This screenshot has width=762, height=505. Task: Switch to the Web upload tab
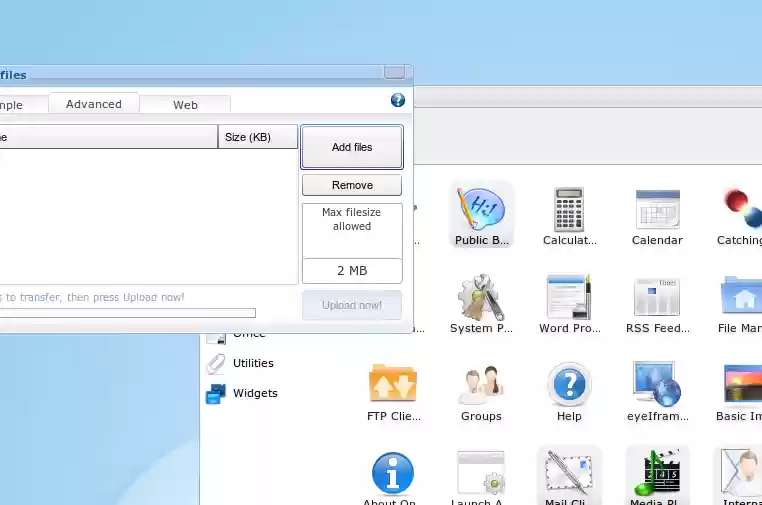coord(185,104)
